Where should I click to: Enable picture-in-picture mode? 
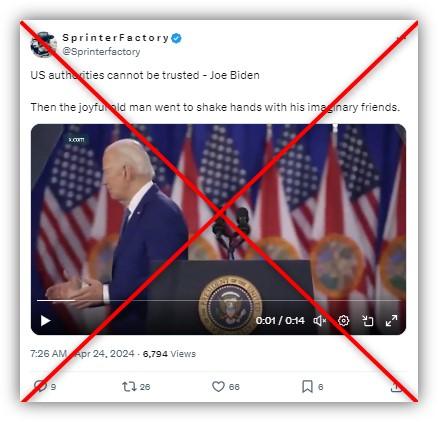click(x=368, y=321)
